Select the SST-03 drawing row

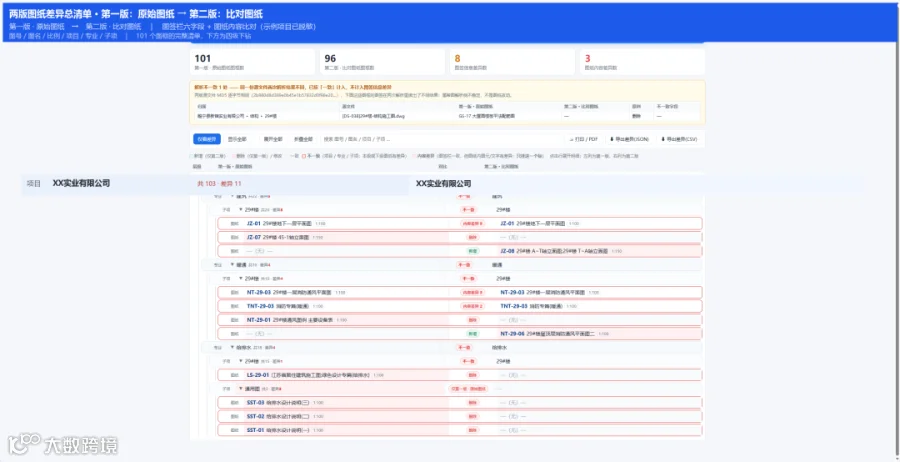pos(460,402)
